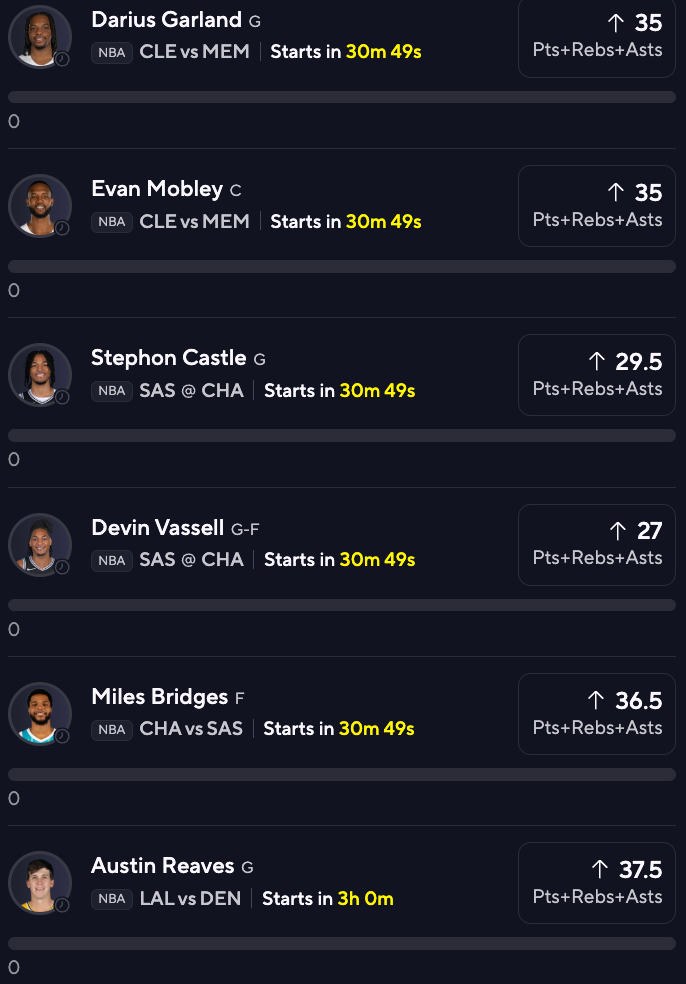
Task: Click the SAS @ CHA matchup for Devin Vassell
Action: [191, 560]
